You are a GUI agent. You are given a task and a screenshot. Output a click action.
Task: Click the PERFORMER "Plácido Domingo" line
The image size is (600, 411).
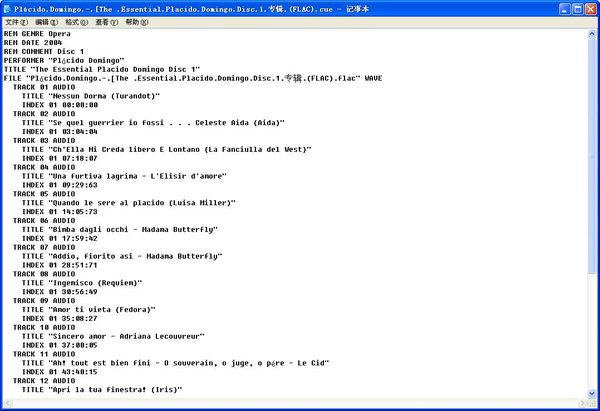click(64, 60)
